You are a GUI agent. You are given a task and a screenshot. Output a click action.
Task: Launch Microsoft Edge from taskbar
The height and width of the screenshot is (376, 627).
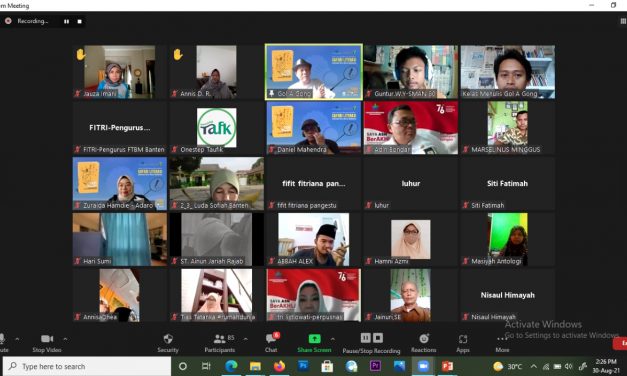click(x=231, y=366)
